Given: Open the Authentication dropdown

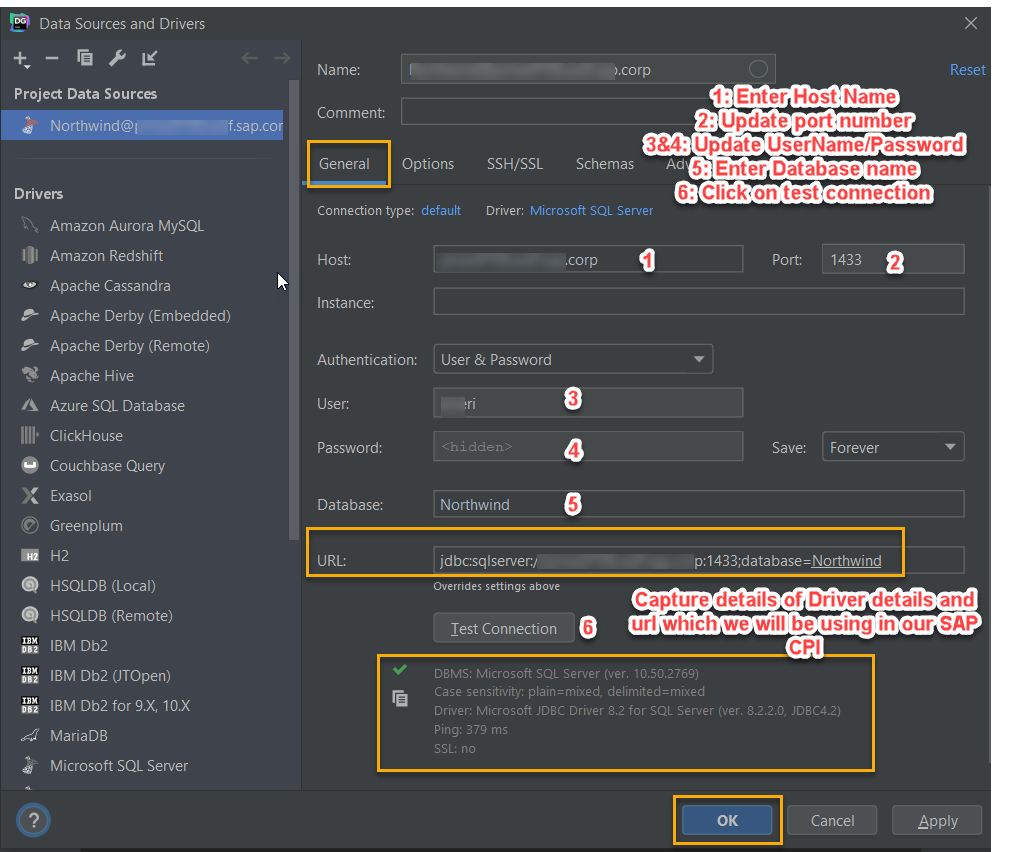Looking at the screenshot, I should click(573, 360).
